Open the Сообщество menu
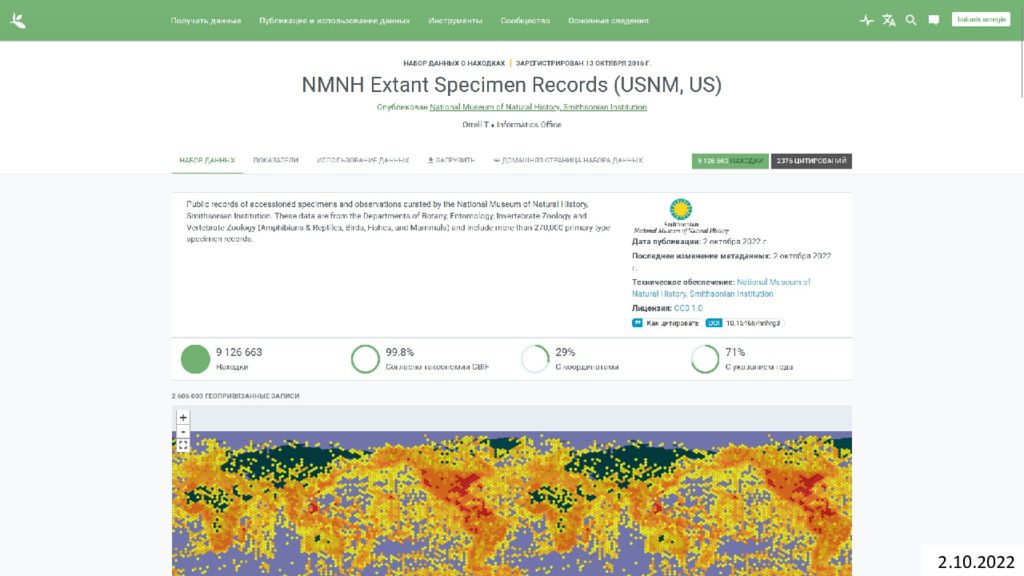The image size is (1024, 576). pos(525,21)
